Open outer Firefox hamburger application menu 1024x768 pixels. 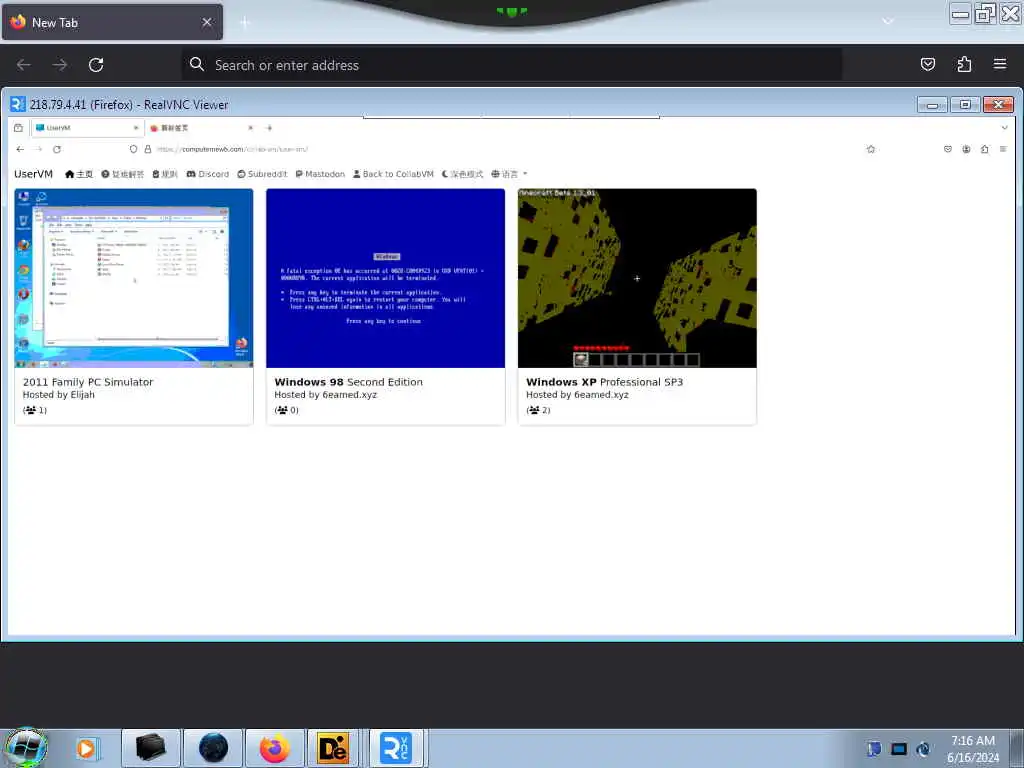pyautogui.click(x=1000, y=64)
